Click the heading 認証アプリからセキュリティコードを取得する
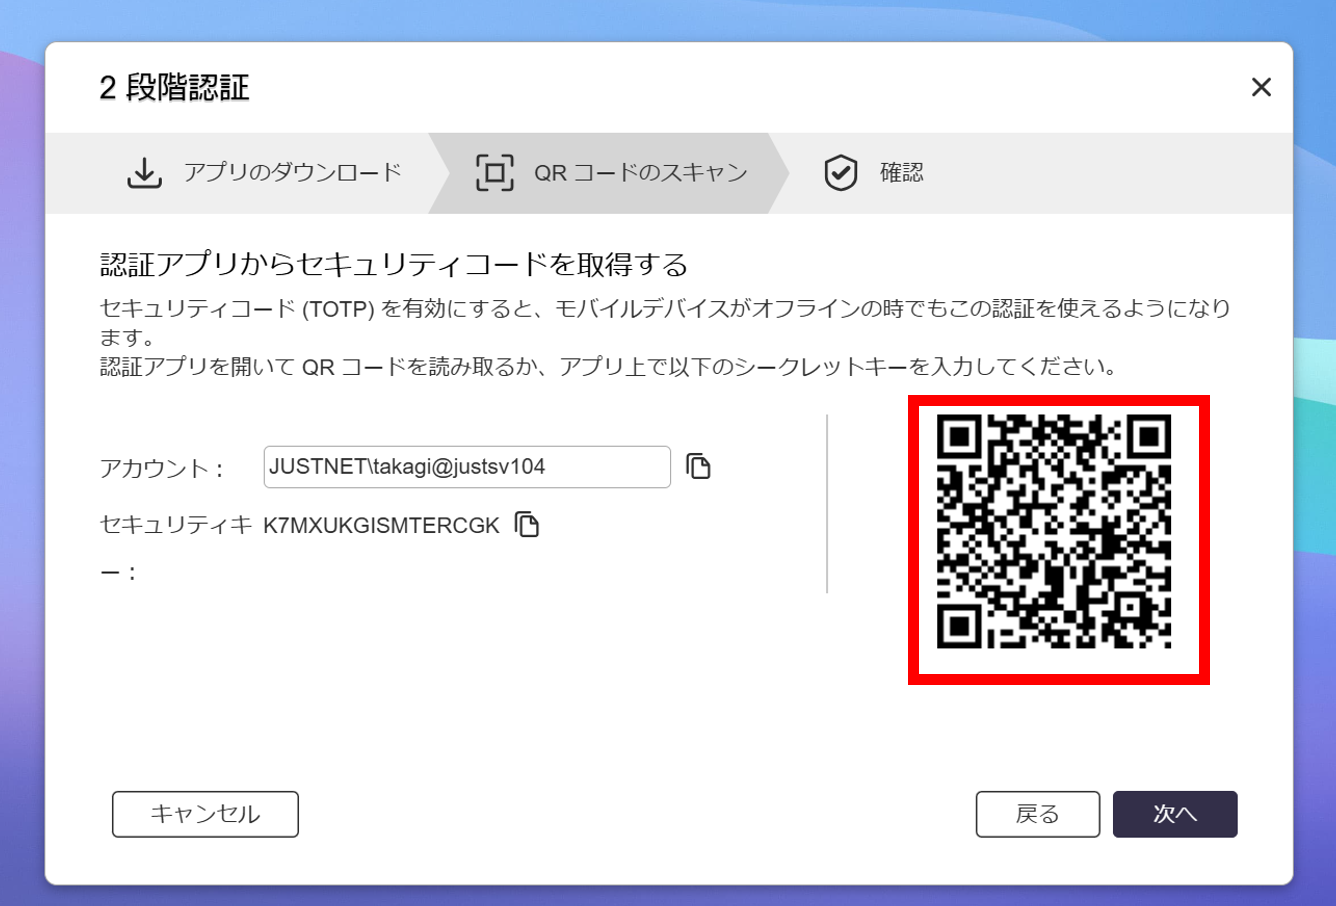1336x906 pixels. [x=394, y=265]
